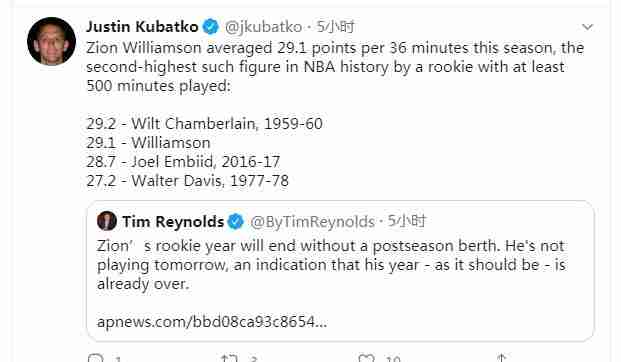Click the retweet arrows icon

[229, 358]
